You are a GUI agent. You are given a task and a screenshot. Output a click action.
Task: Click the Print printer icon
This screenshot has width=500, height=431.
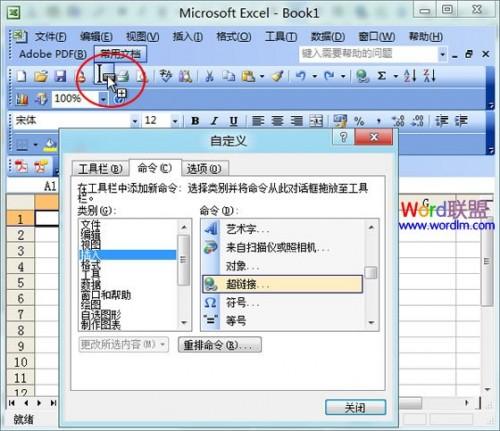point(124,76)
